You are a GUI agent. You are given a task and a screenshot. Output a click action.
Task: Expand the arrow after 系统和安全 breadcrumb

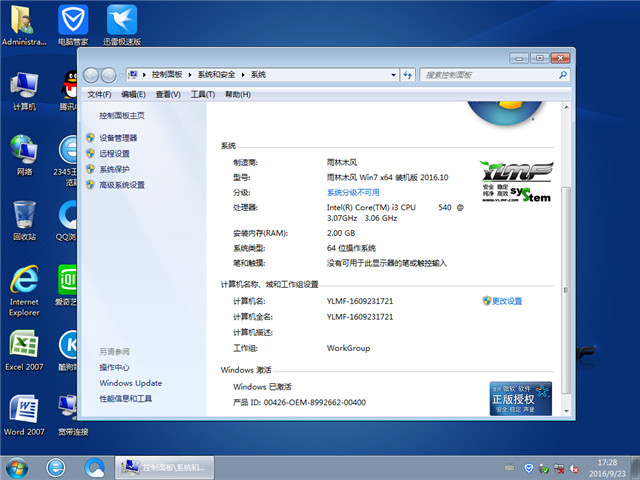[243, 75]
